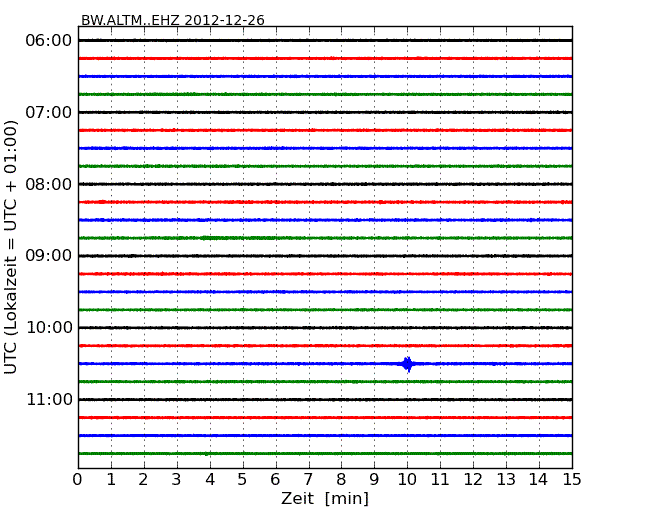
Task: Select the black seismogram trace at 08:00
Action: (x=325, y=184)
